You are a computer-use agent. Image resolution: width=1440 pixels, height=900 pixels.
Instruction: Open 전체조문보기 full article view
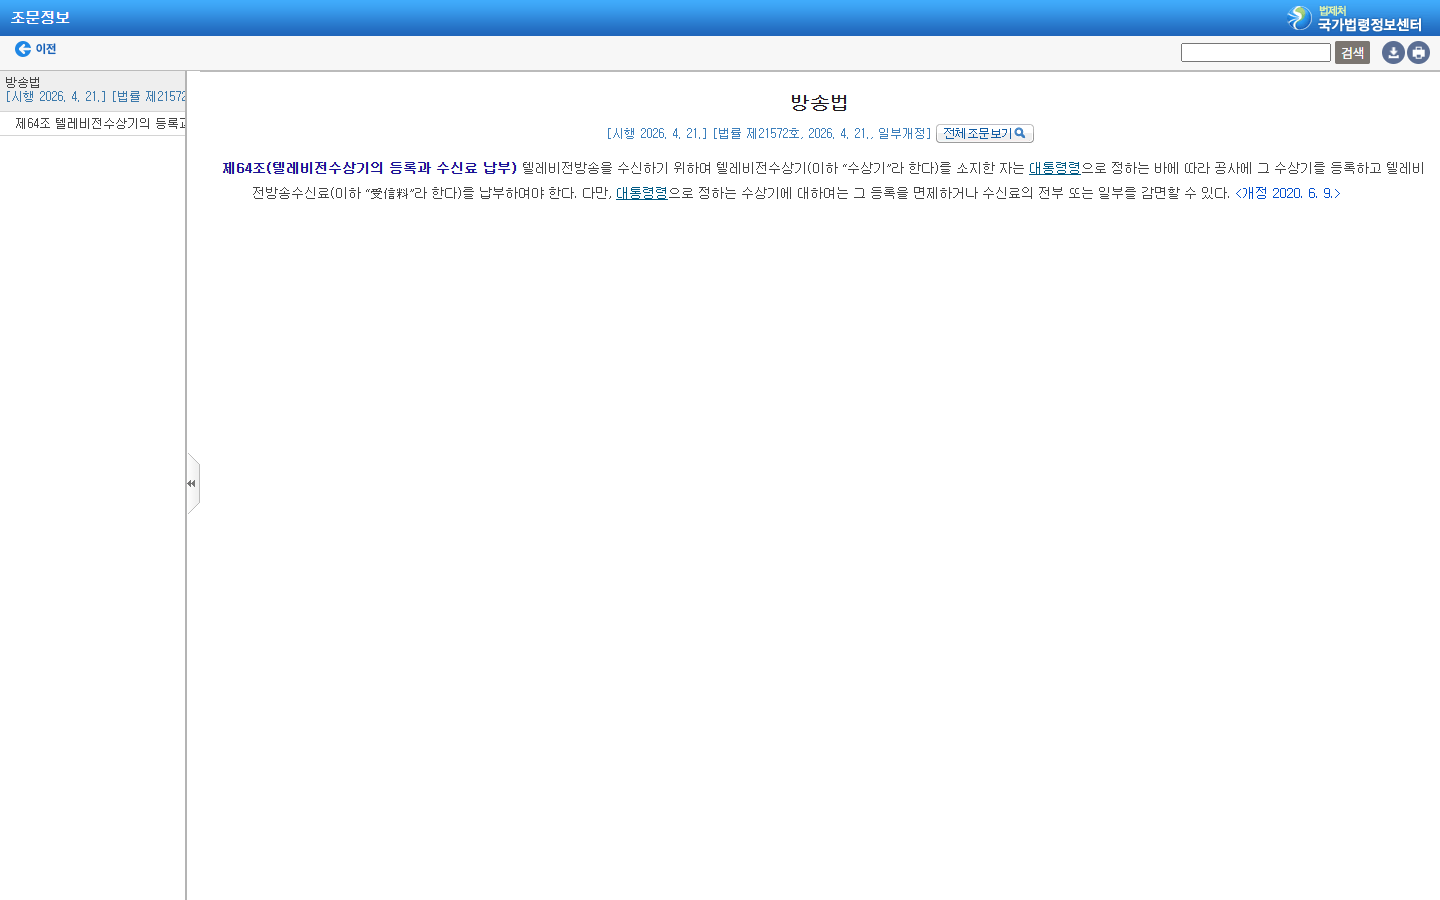(x=984, y=133)
